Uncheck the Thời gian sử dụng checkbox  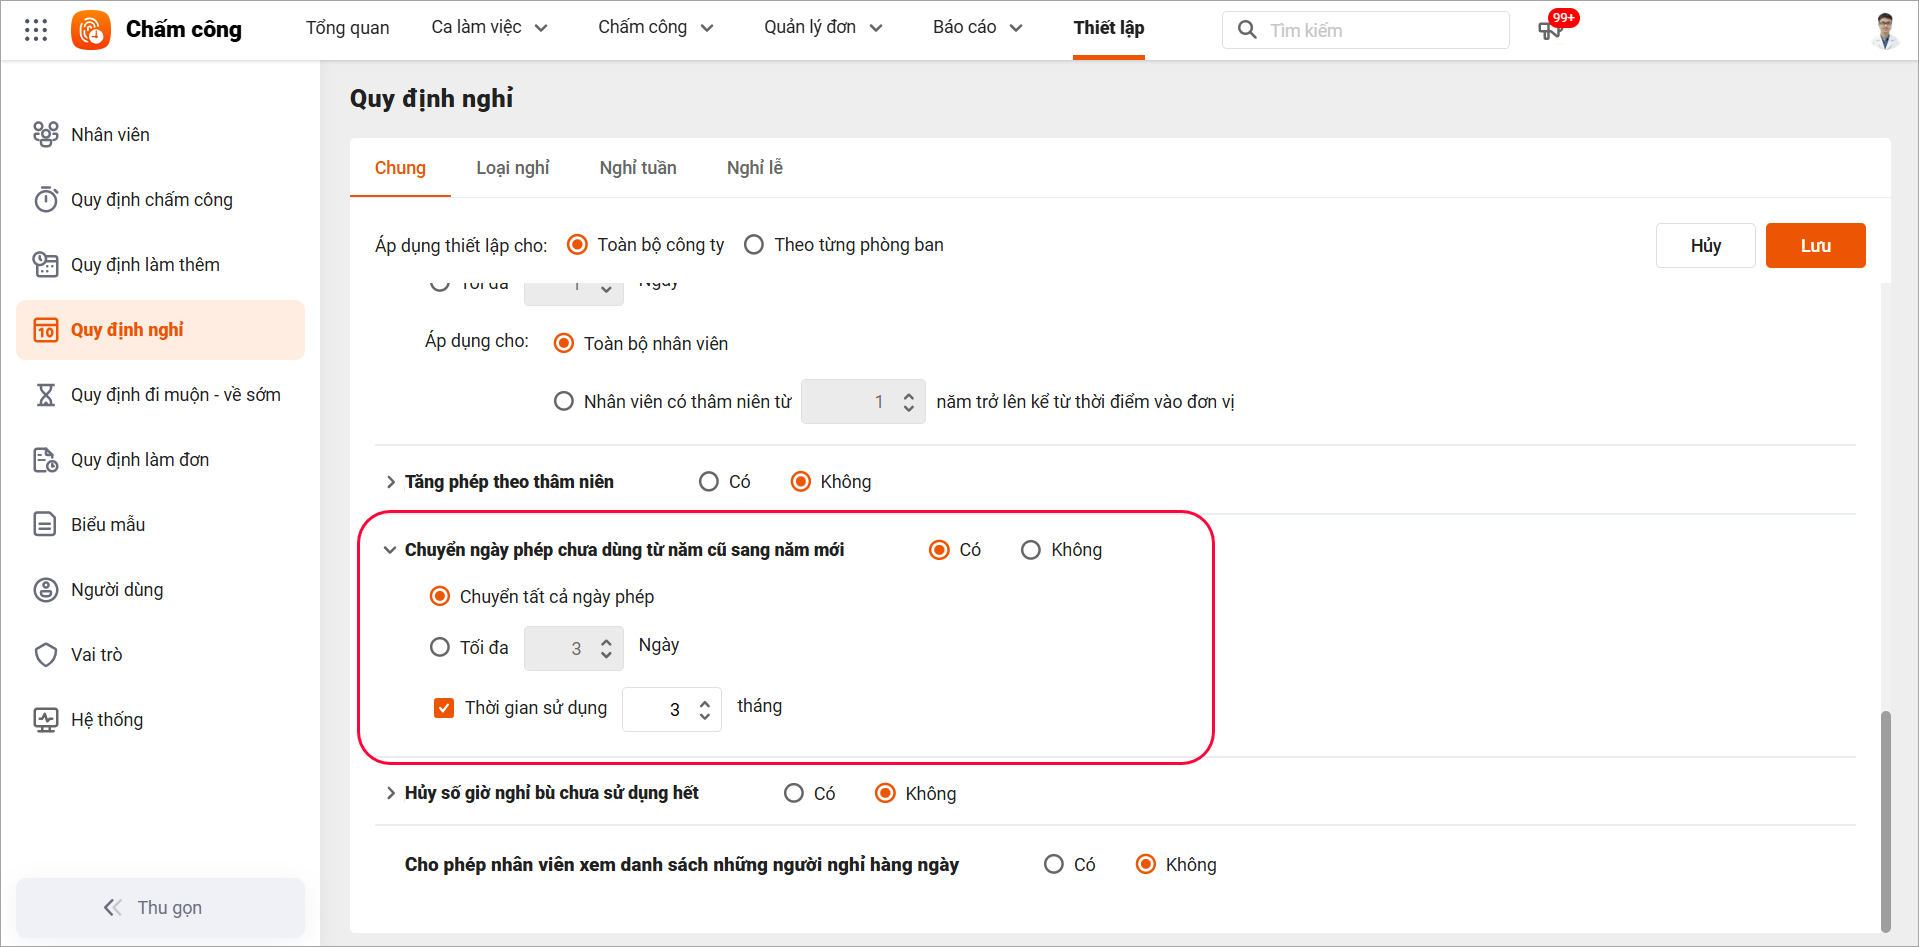click(x=444, y=708)
